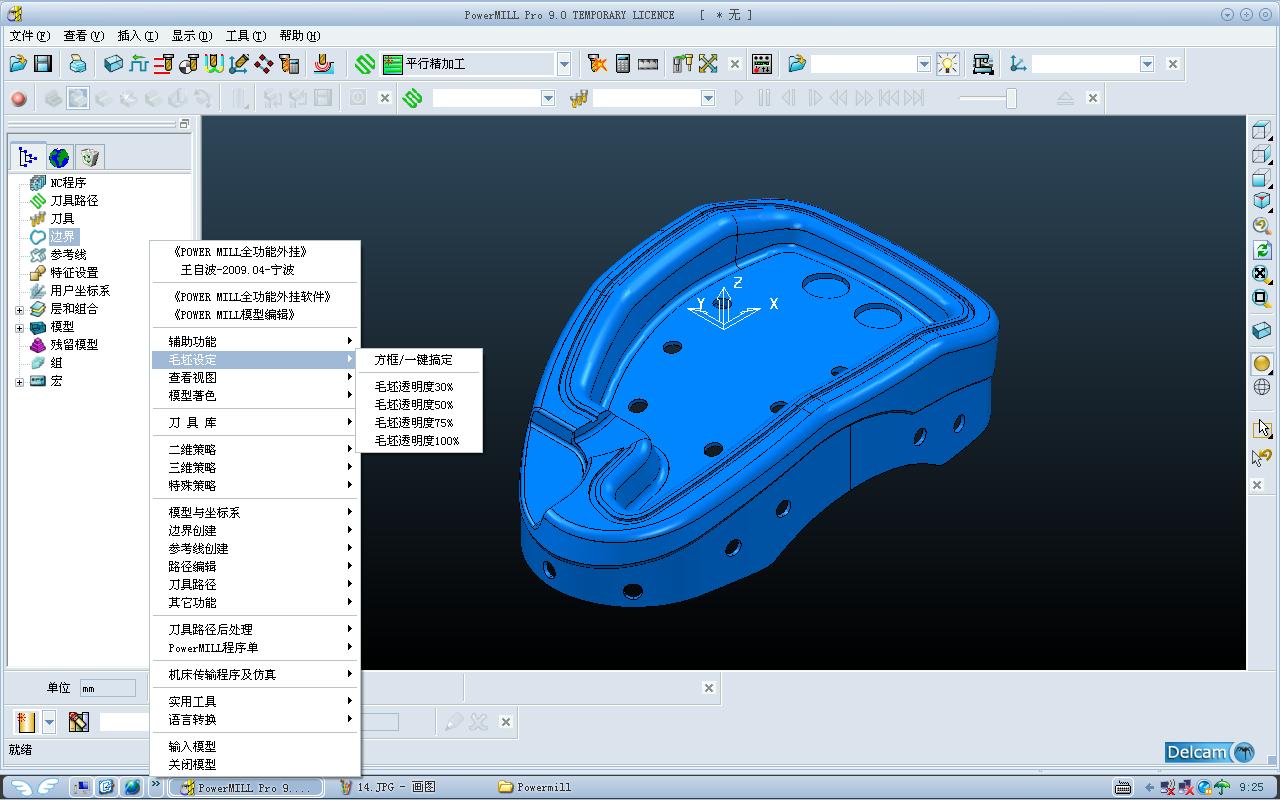Image resolution: width=1280 pixels, height=800 pixels.
Task: Expand the 层和组合 tree node
Action: click(x=19, y=309)
